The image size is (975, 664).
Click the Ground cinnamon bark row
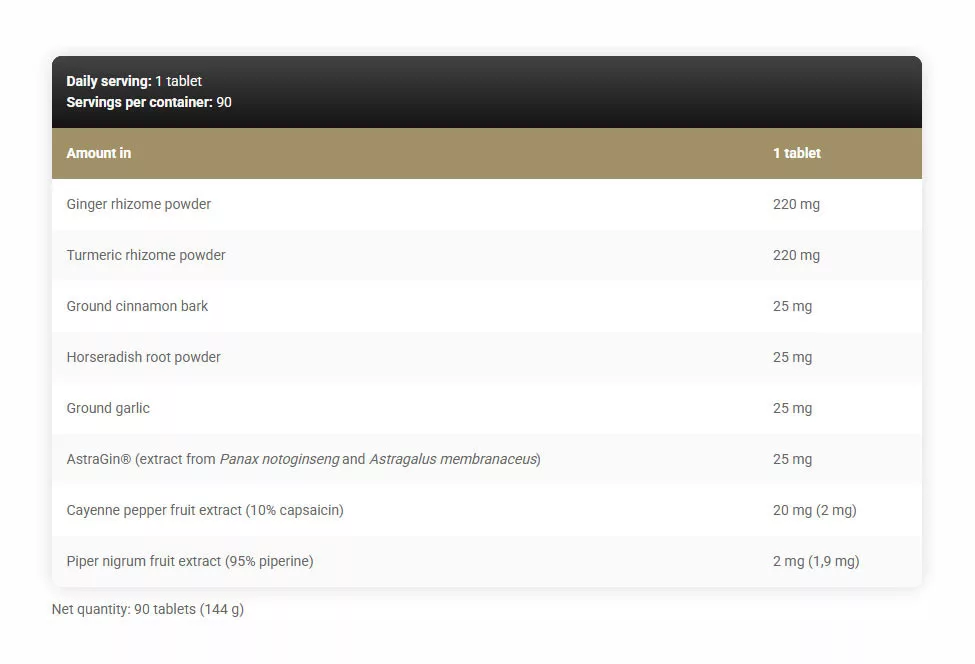pyautogui.click(x=137, y=306)
